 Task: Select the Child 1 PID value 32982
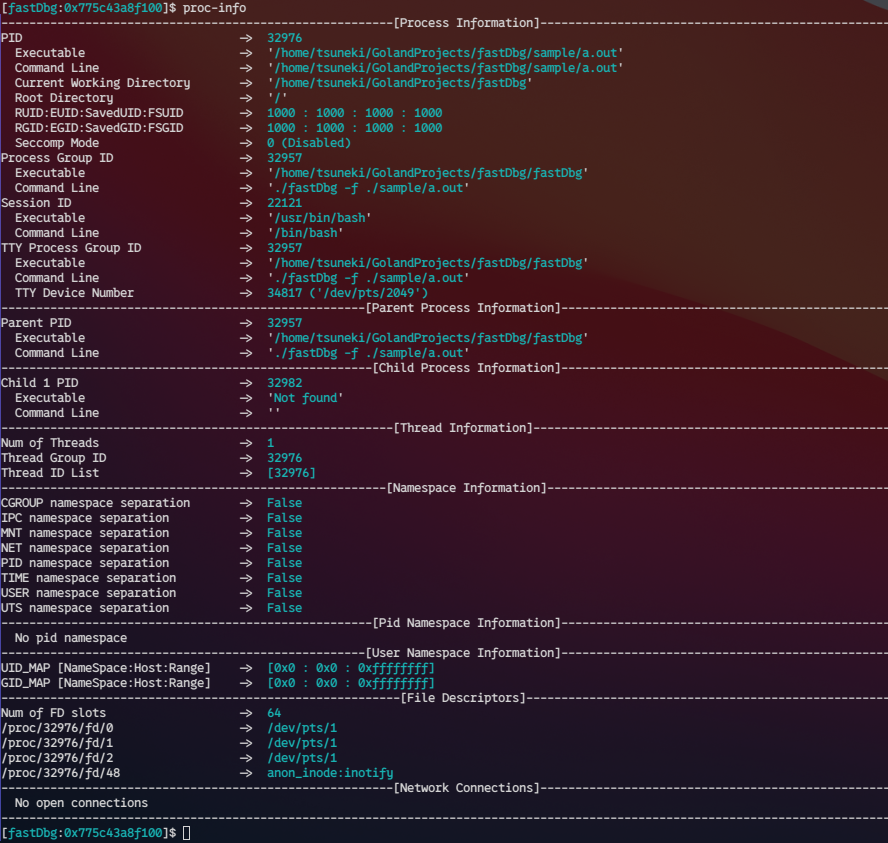(284, 383)
